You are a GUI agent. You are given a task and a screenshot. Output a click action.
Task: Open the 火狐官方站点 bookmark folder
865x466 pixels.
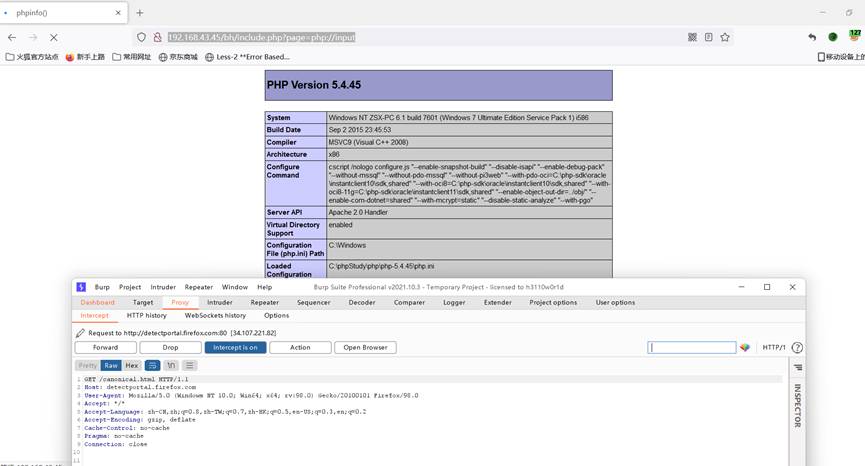click(32, 57)
